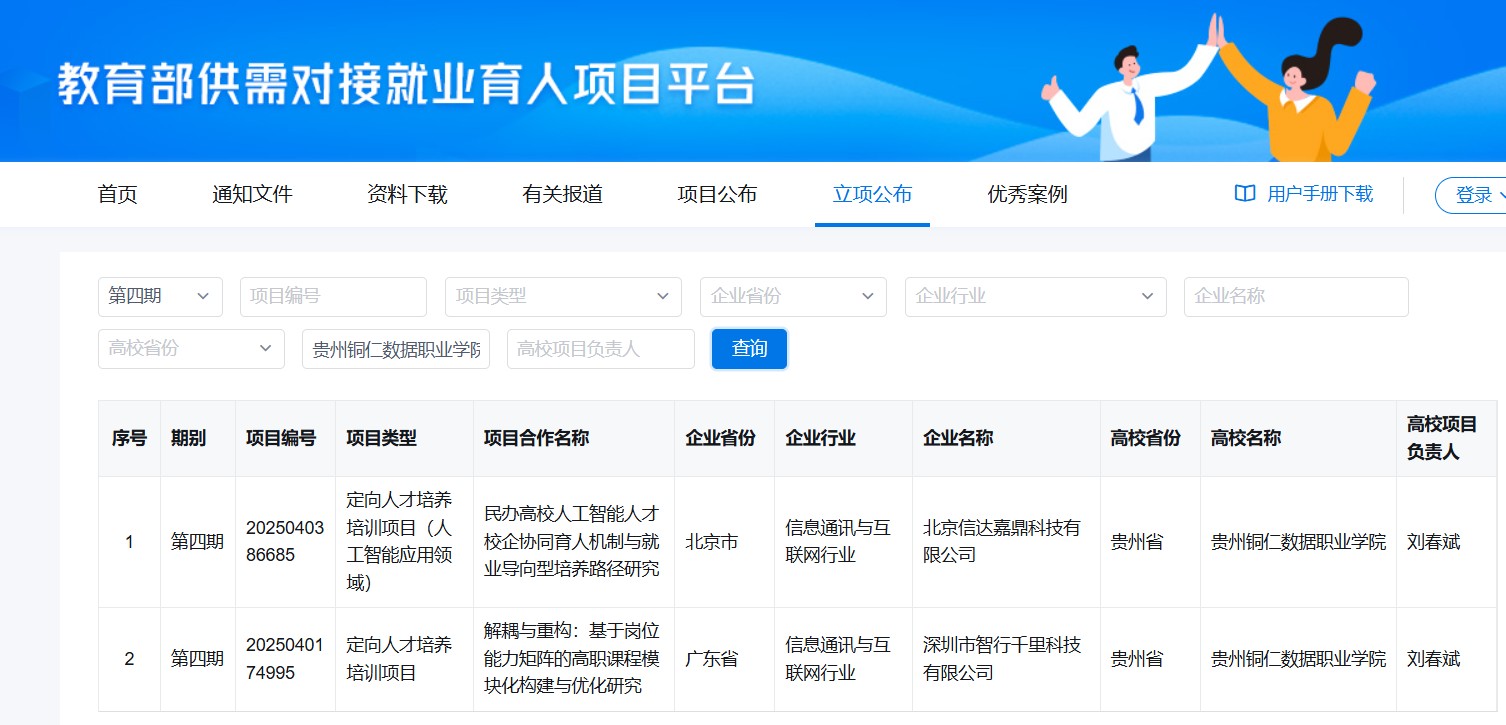This screenshot has height=725, width=1506.
Task: Open the 企业行业 industry dropdown
Action: (1035, 296)
